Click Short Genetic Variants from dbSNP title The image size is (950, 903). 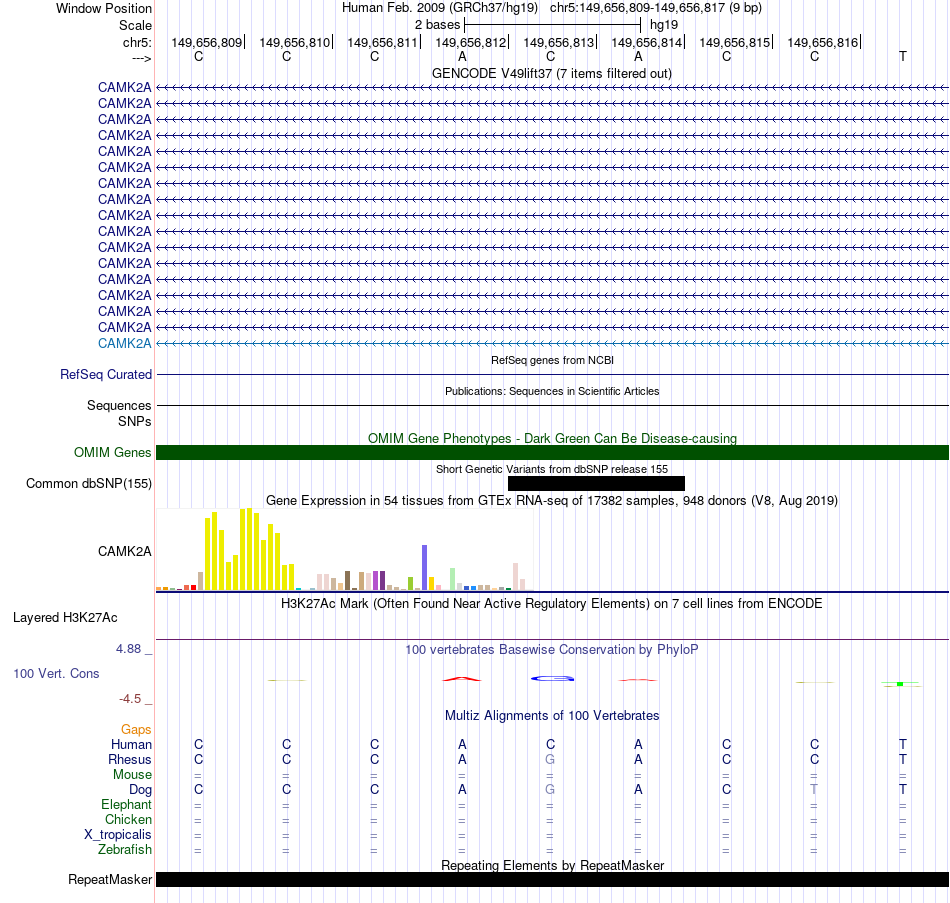click(x=552, y=469)
